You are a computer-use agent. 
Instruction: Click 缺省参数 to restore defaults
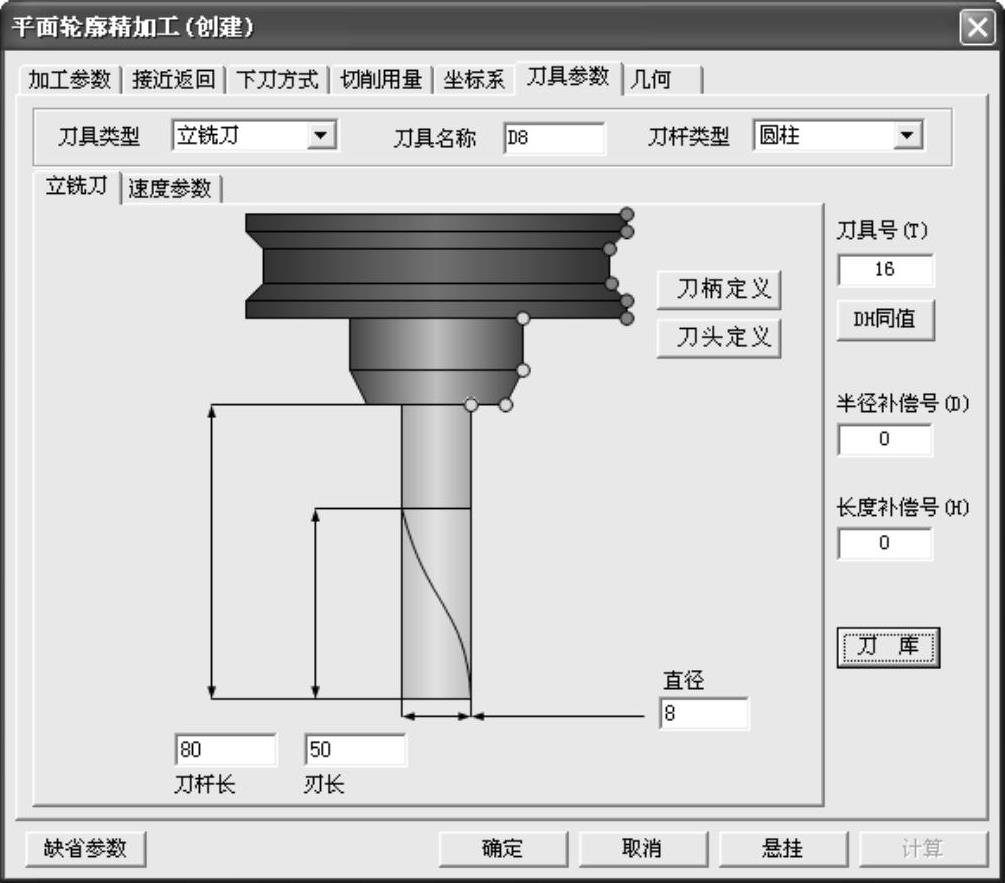point(85,848)
